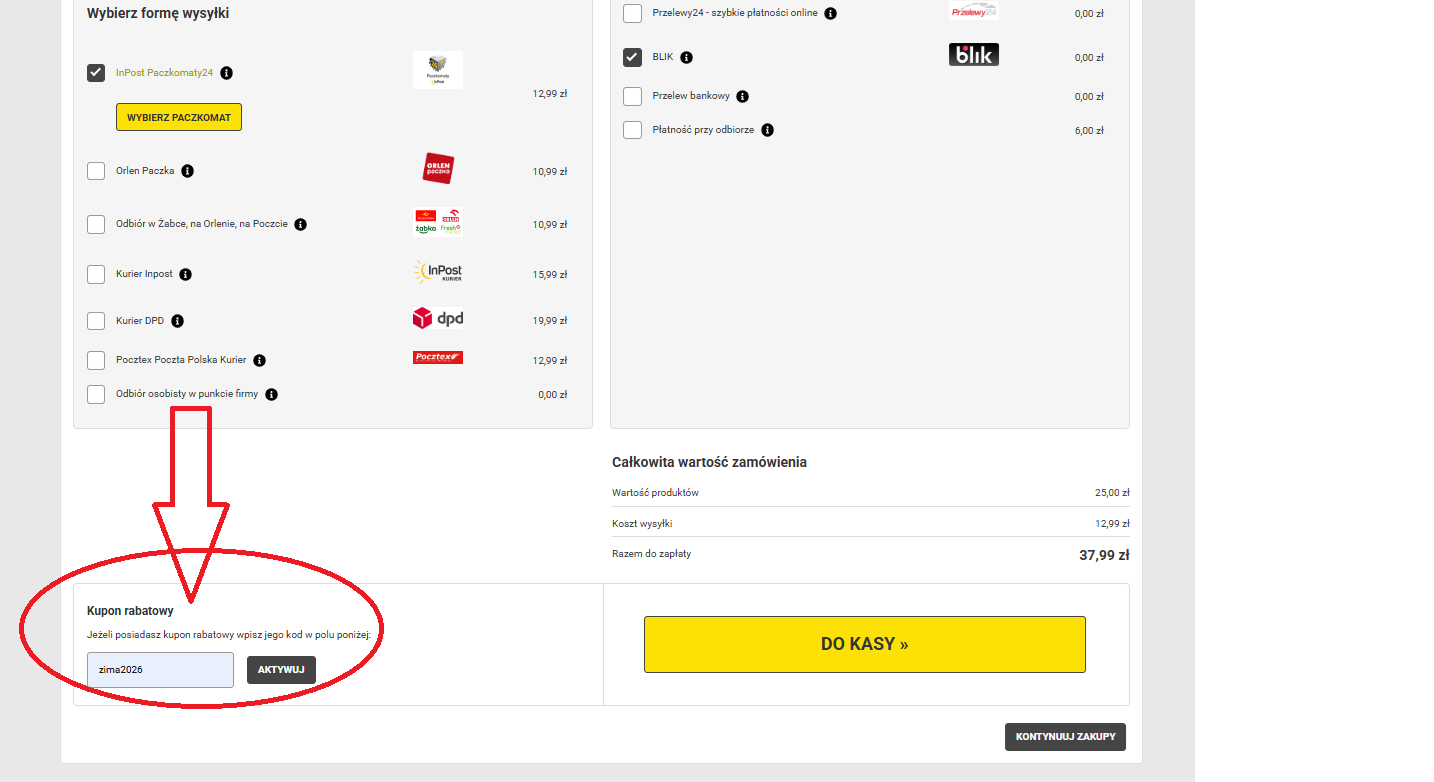Check Odbiór w Żabce, na Orlenie shipping option
This screenshot has width=1434, height=782.
(x=96, y=224)
